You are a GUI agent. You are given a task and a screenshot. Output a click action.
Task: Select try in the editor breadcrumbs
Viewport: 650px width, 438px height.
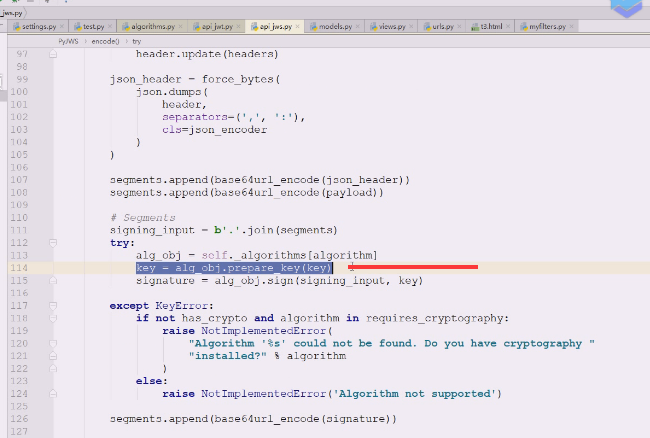coord(136,41)
